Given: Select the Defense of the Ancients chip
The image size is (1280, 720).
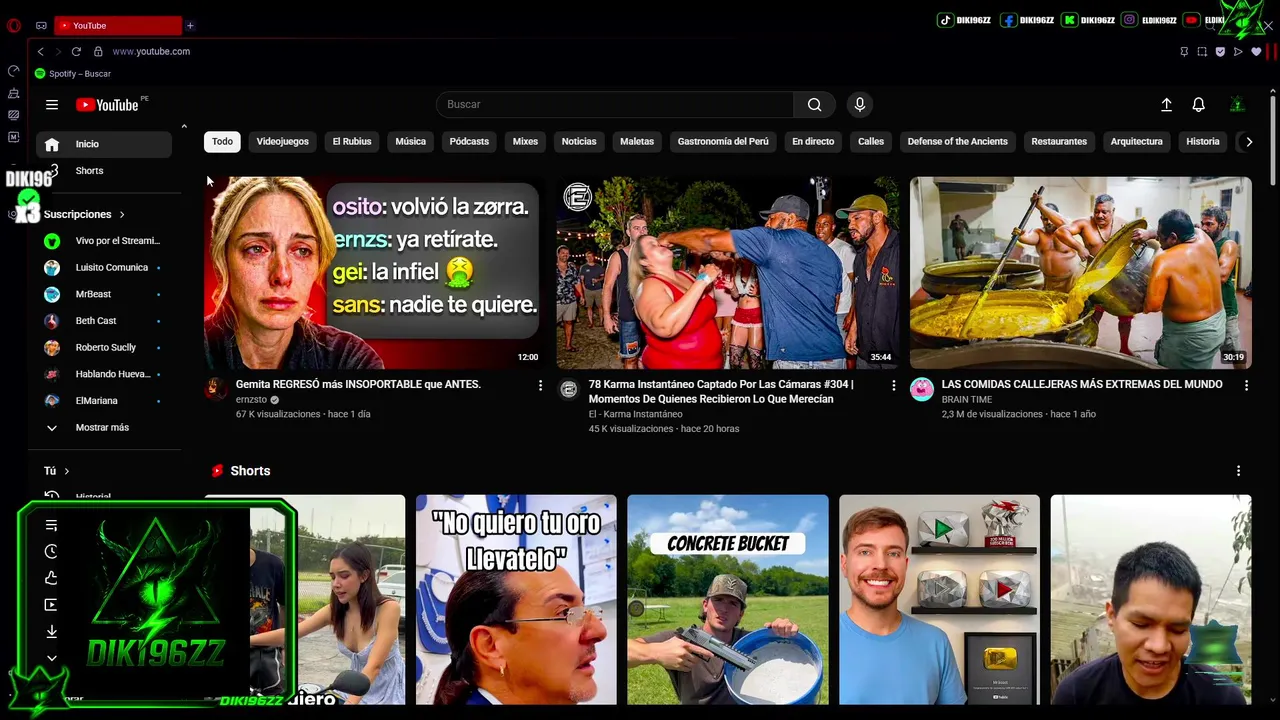Looking at the screenshot, I should point(957,142).
